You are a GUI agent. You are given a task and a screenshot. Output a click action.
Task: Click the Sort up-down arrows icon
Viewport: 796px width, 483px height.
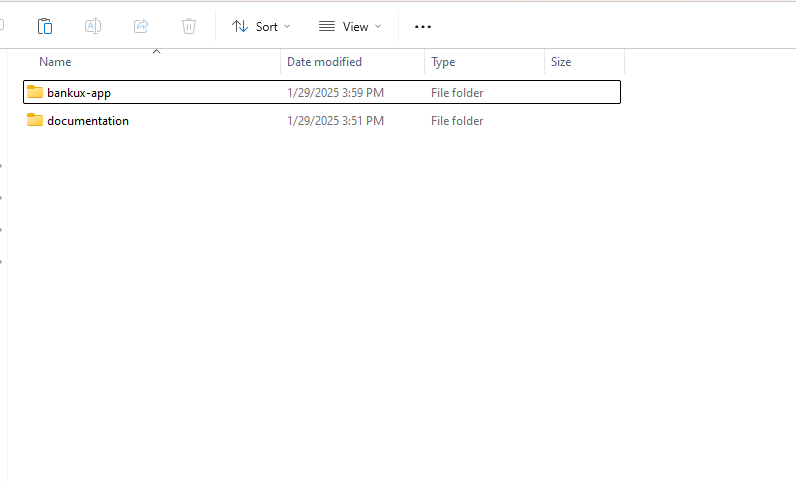click(x=240, y=26)
